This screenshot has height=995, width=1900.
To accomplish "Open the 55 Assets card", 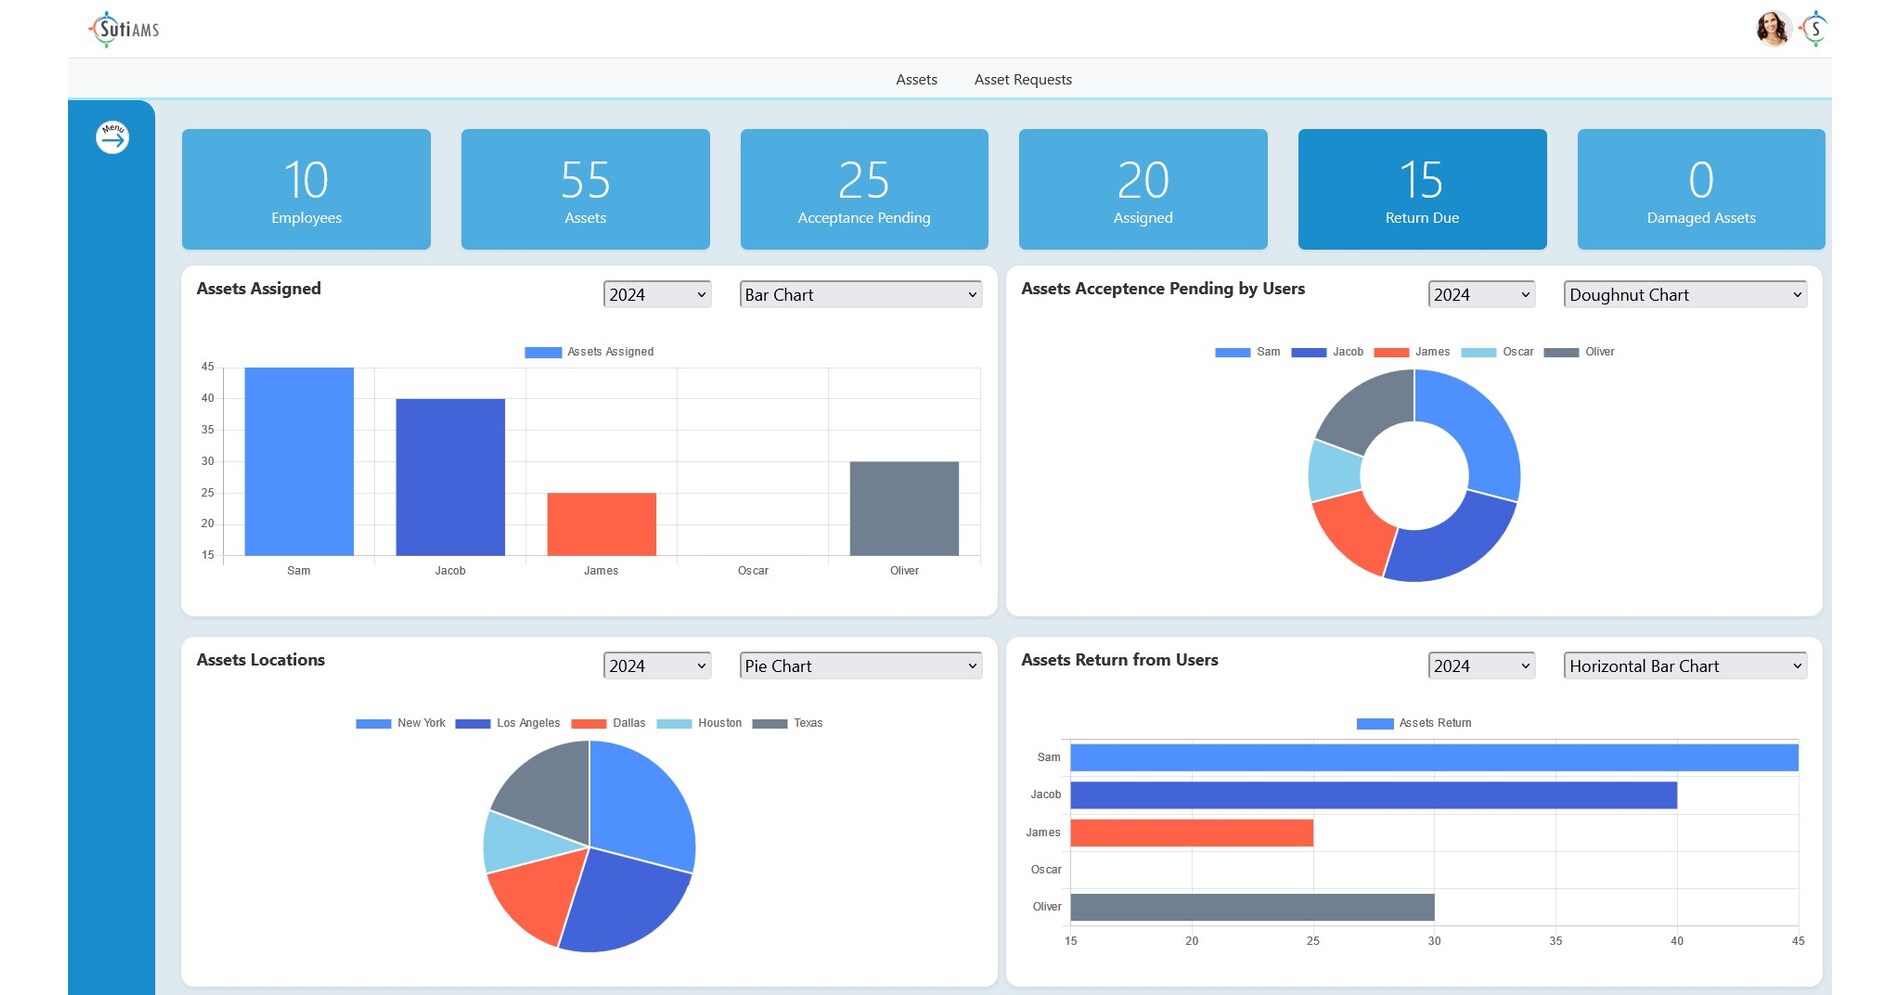I will tap(585, 189).
